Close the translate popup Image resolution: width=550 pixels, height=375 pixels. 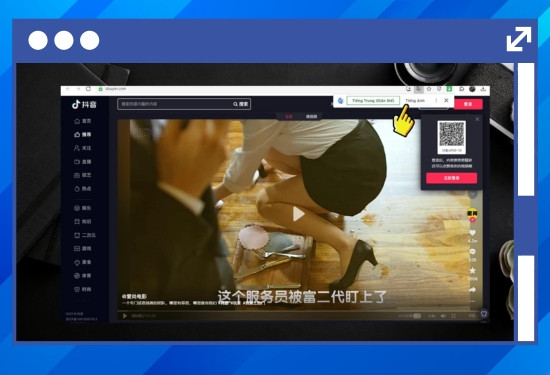point(446,100)
